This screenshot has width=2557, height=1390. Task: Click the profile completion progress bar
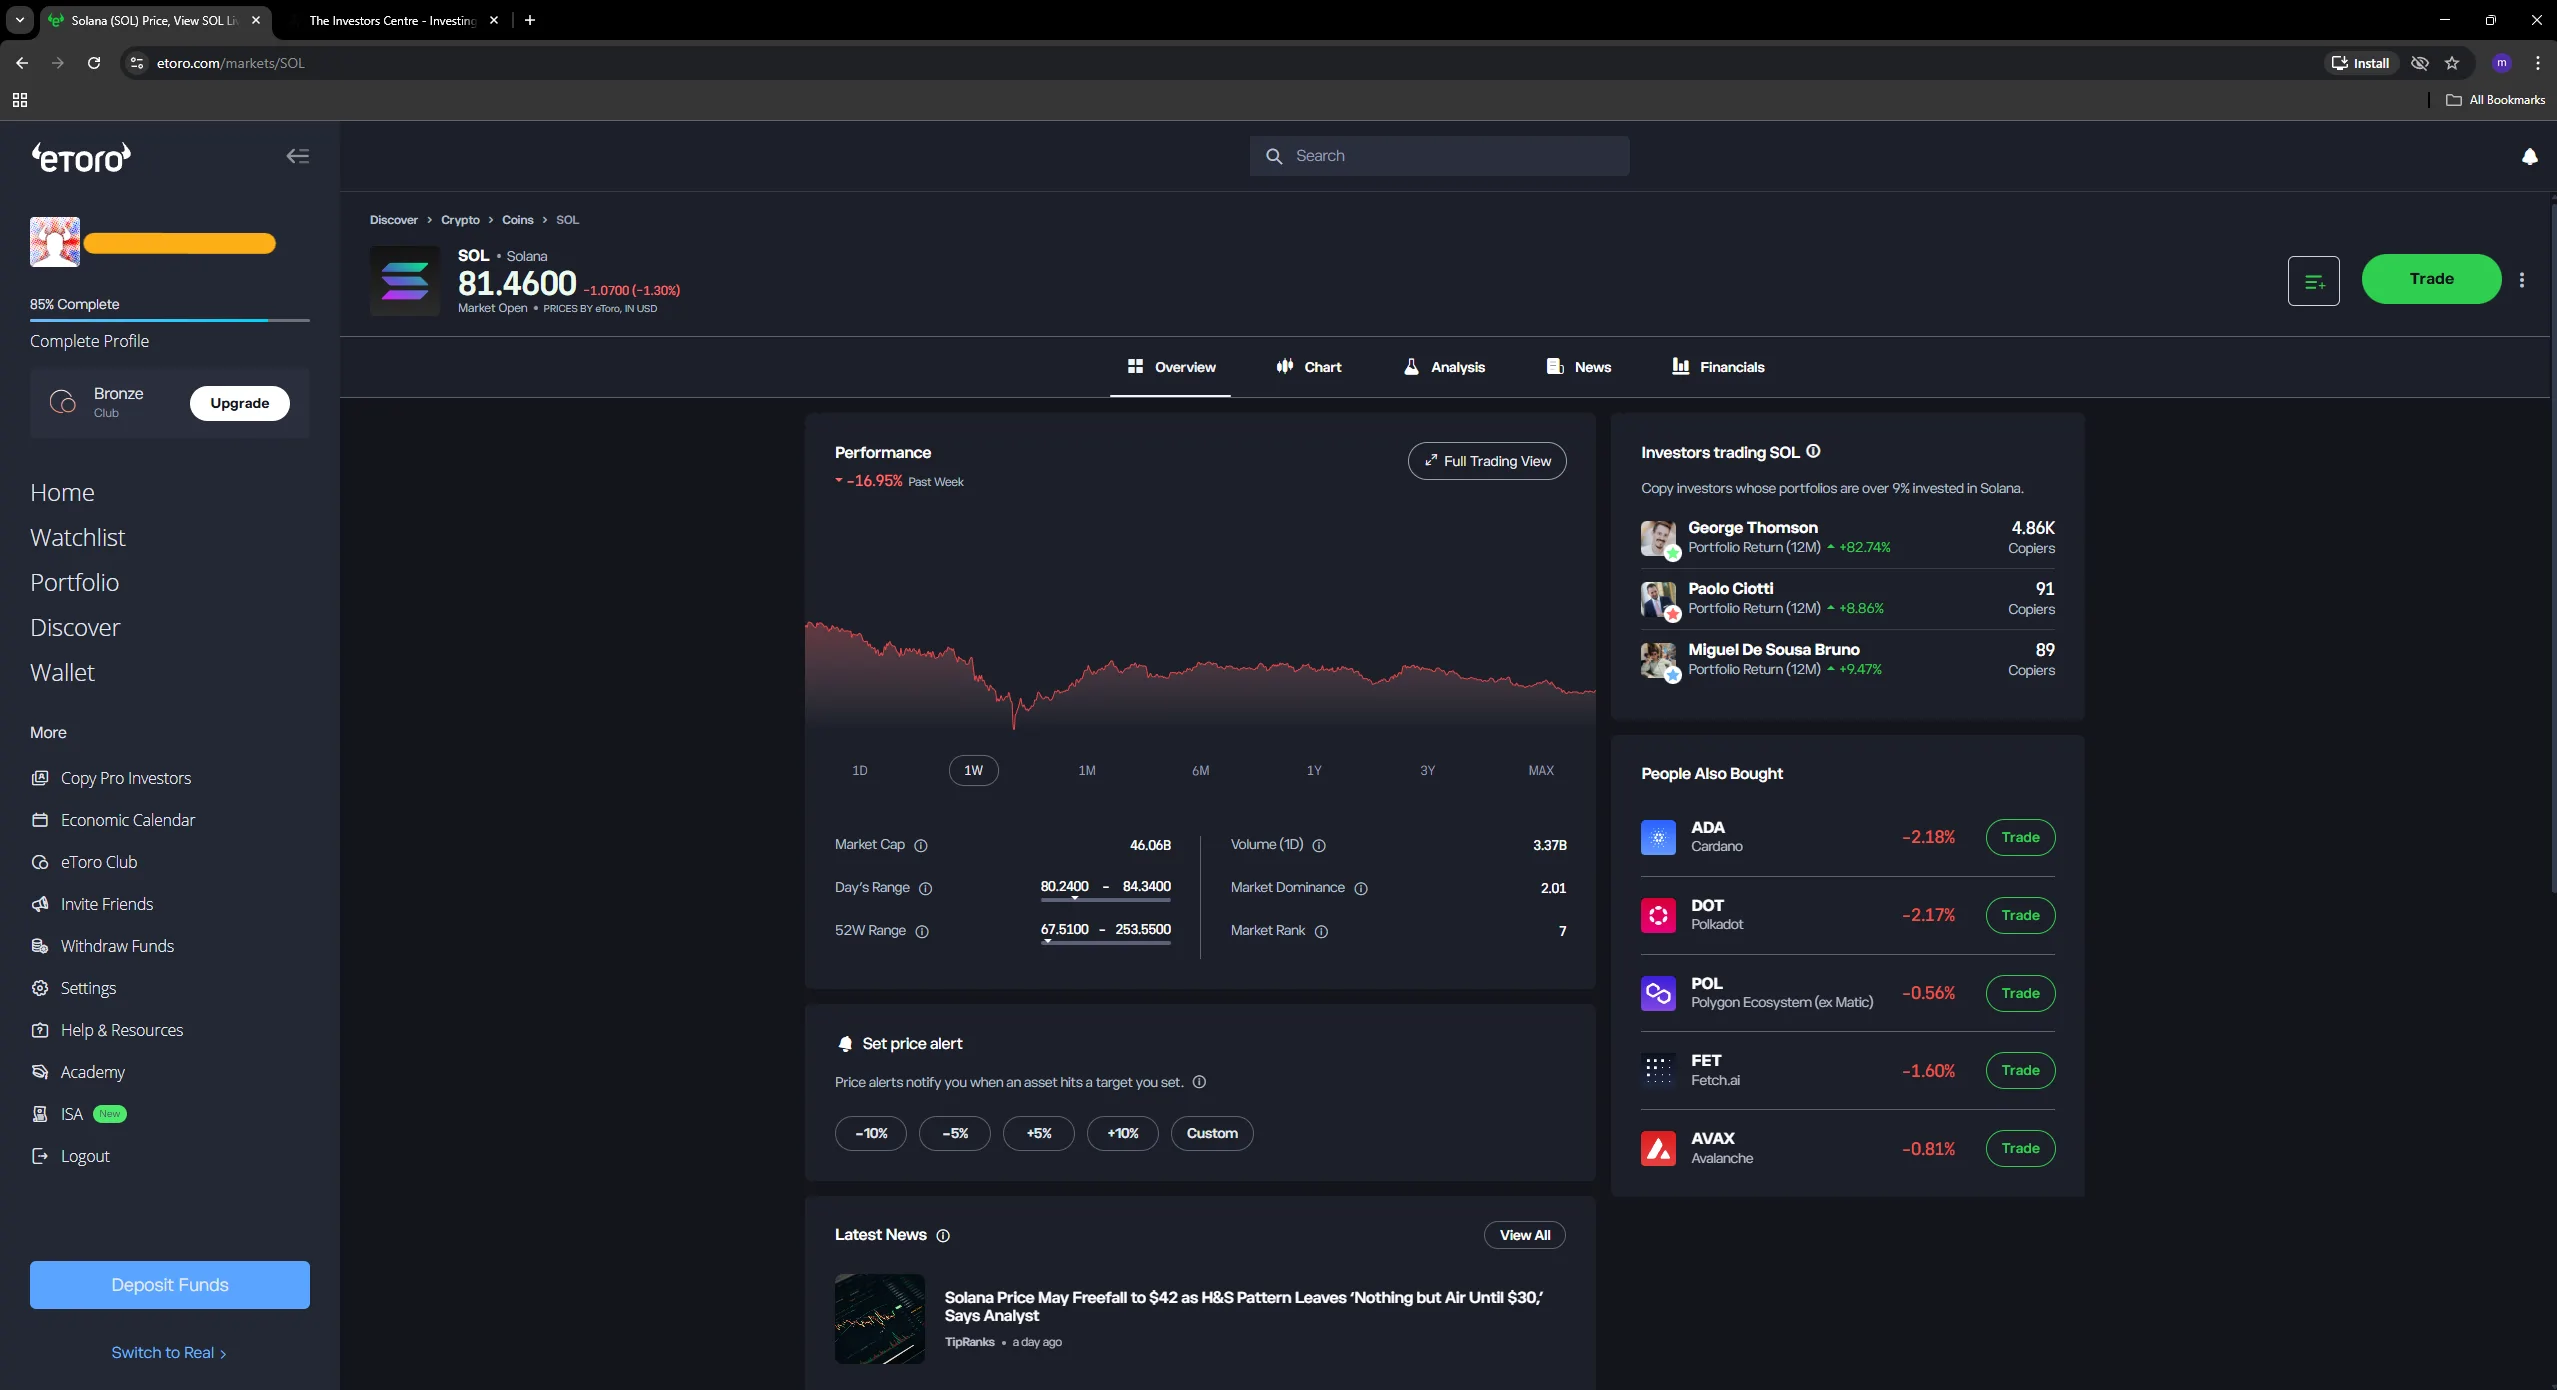coord(170,320)
